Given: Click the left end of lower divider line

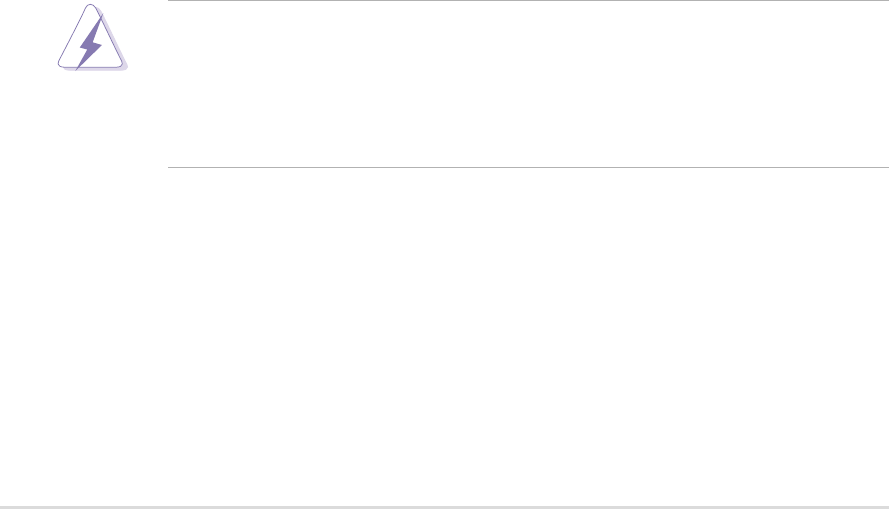Looking at the screenshot, I should [170, 167].
